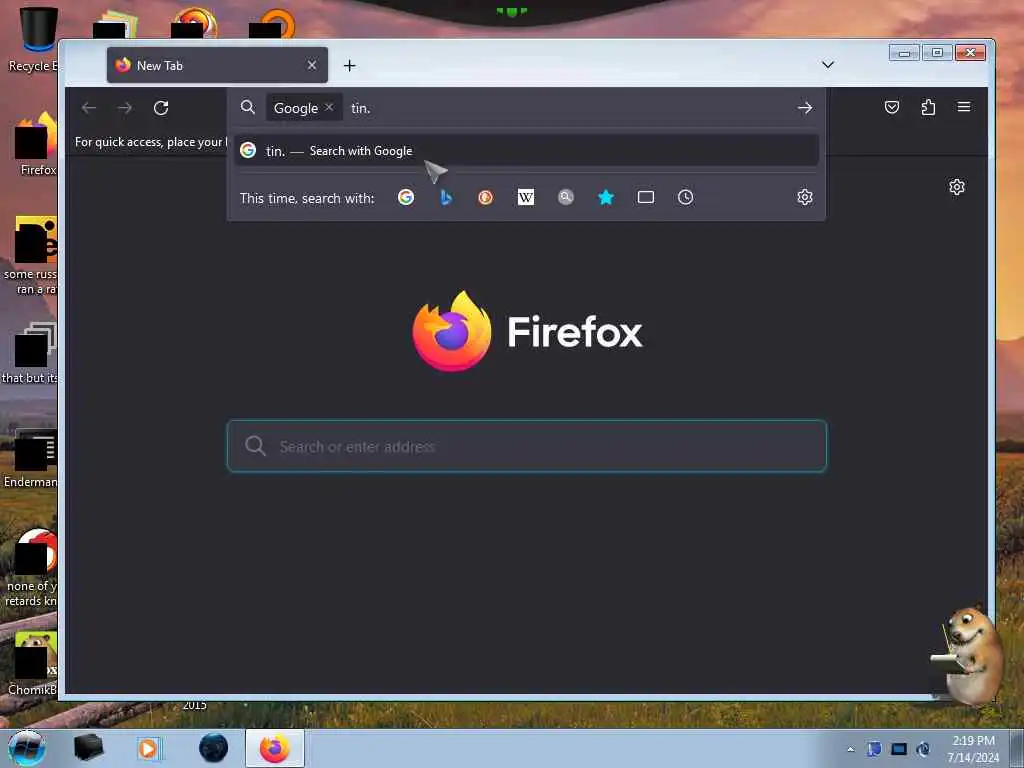
Task: Open the dark globe taskbar icon
Action: [214, 748]
